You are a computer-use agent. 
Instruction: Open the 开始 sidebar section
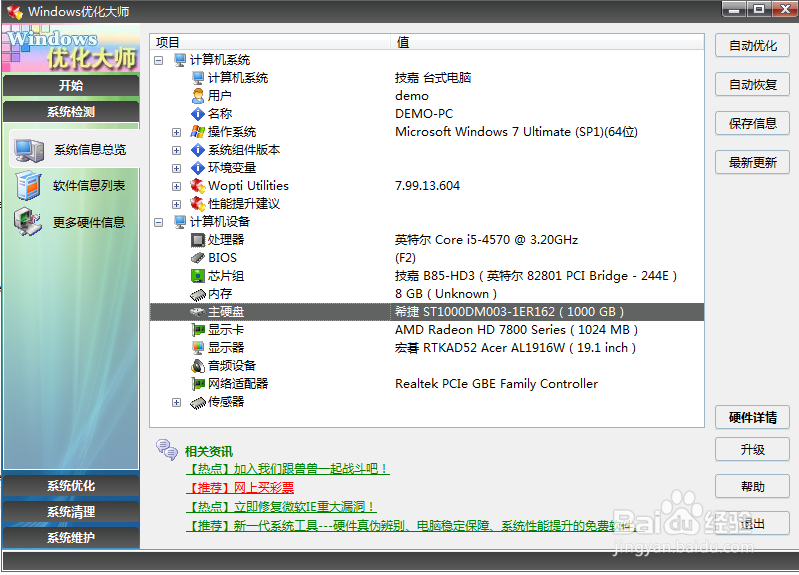[x=71, y=85]
